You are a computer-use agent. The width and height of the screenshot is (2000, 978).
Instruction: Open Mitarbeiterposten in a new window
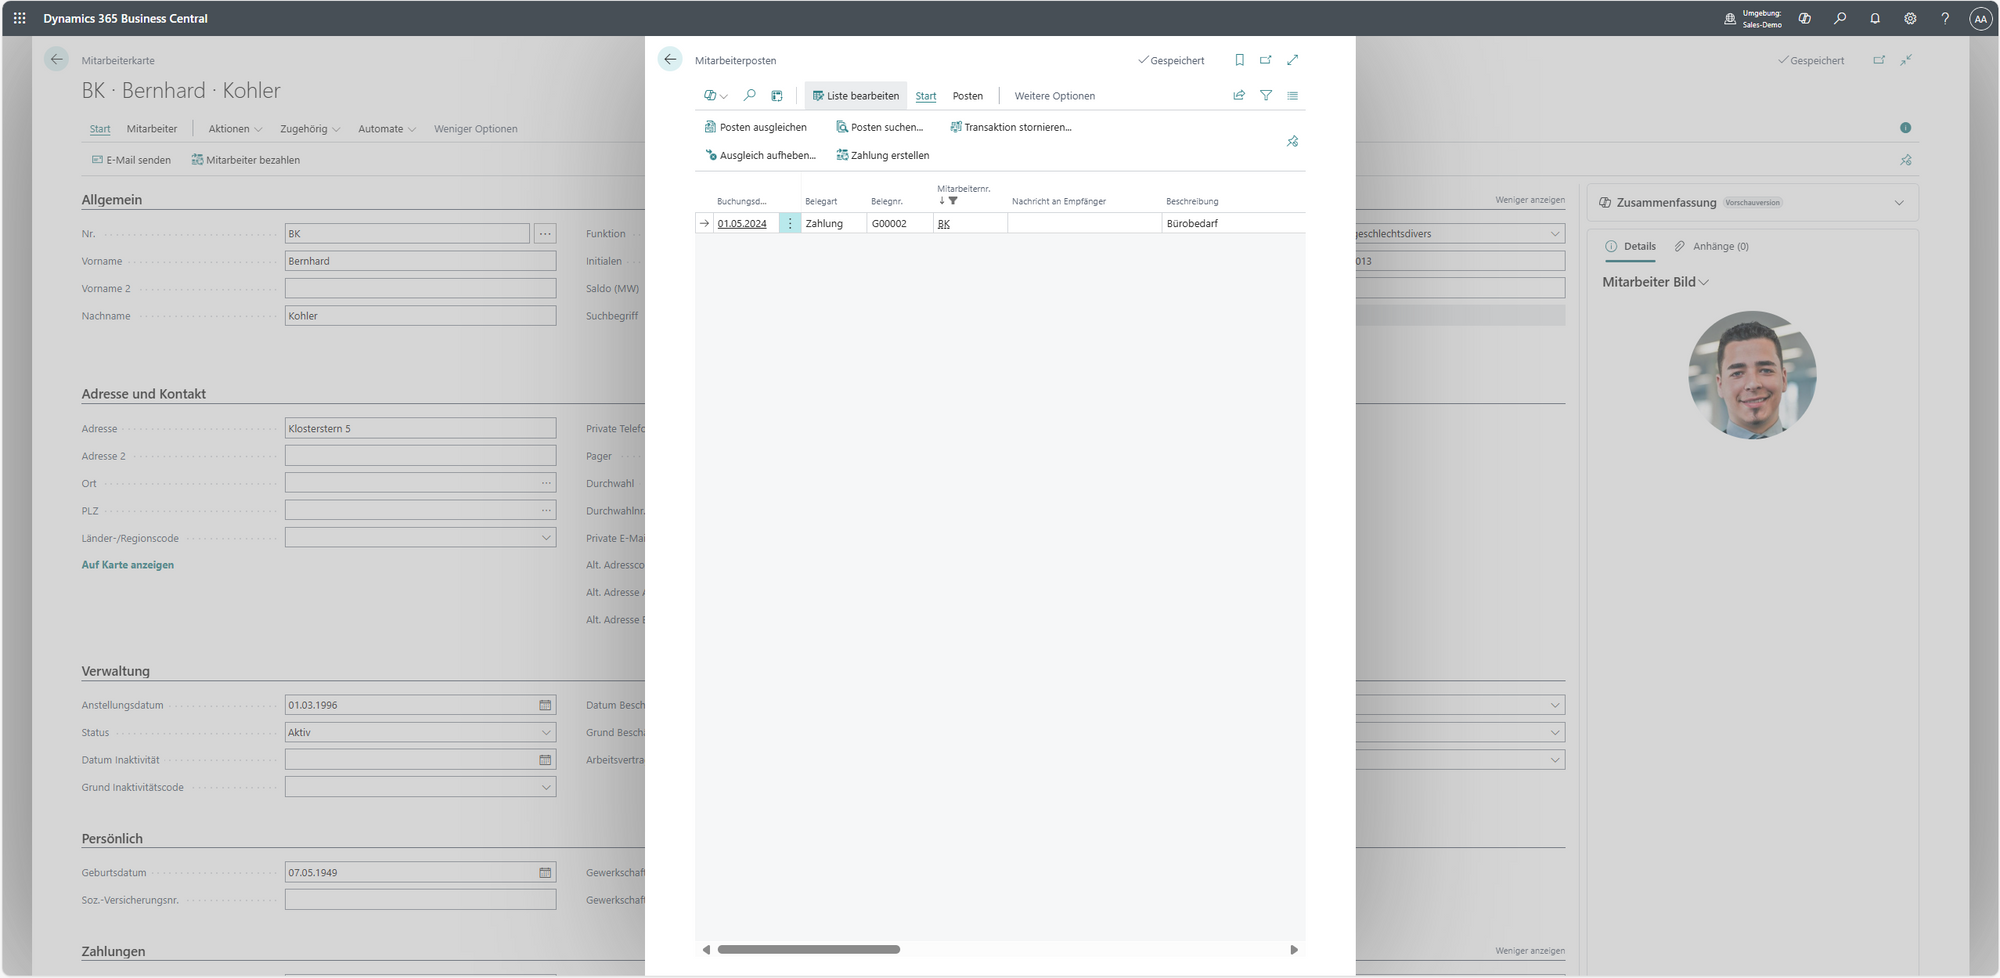click(1265, 60)
